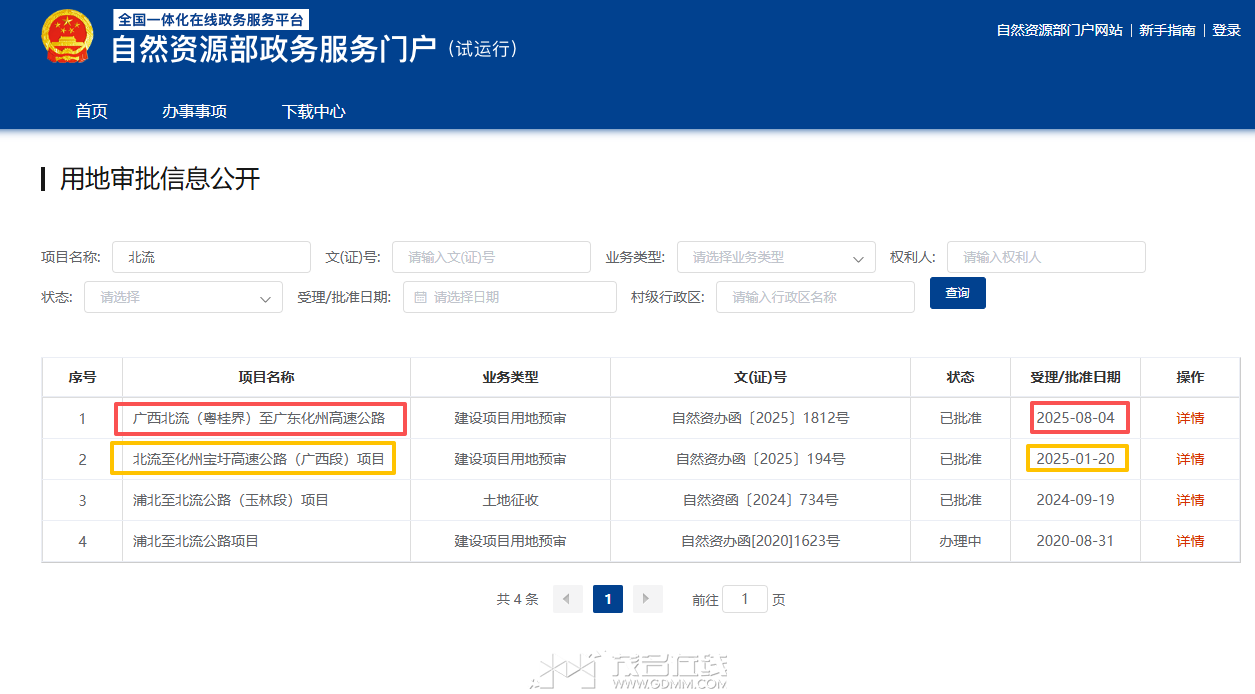Open 详情 for 浦北至北流公路（玉林段）row
1255x694 pixels.
coord(1190,500)
